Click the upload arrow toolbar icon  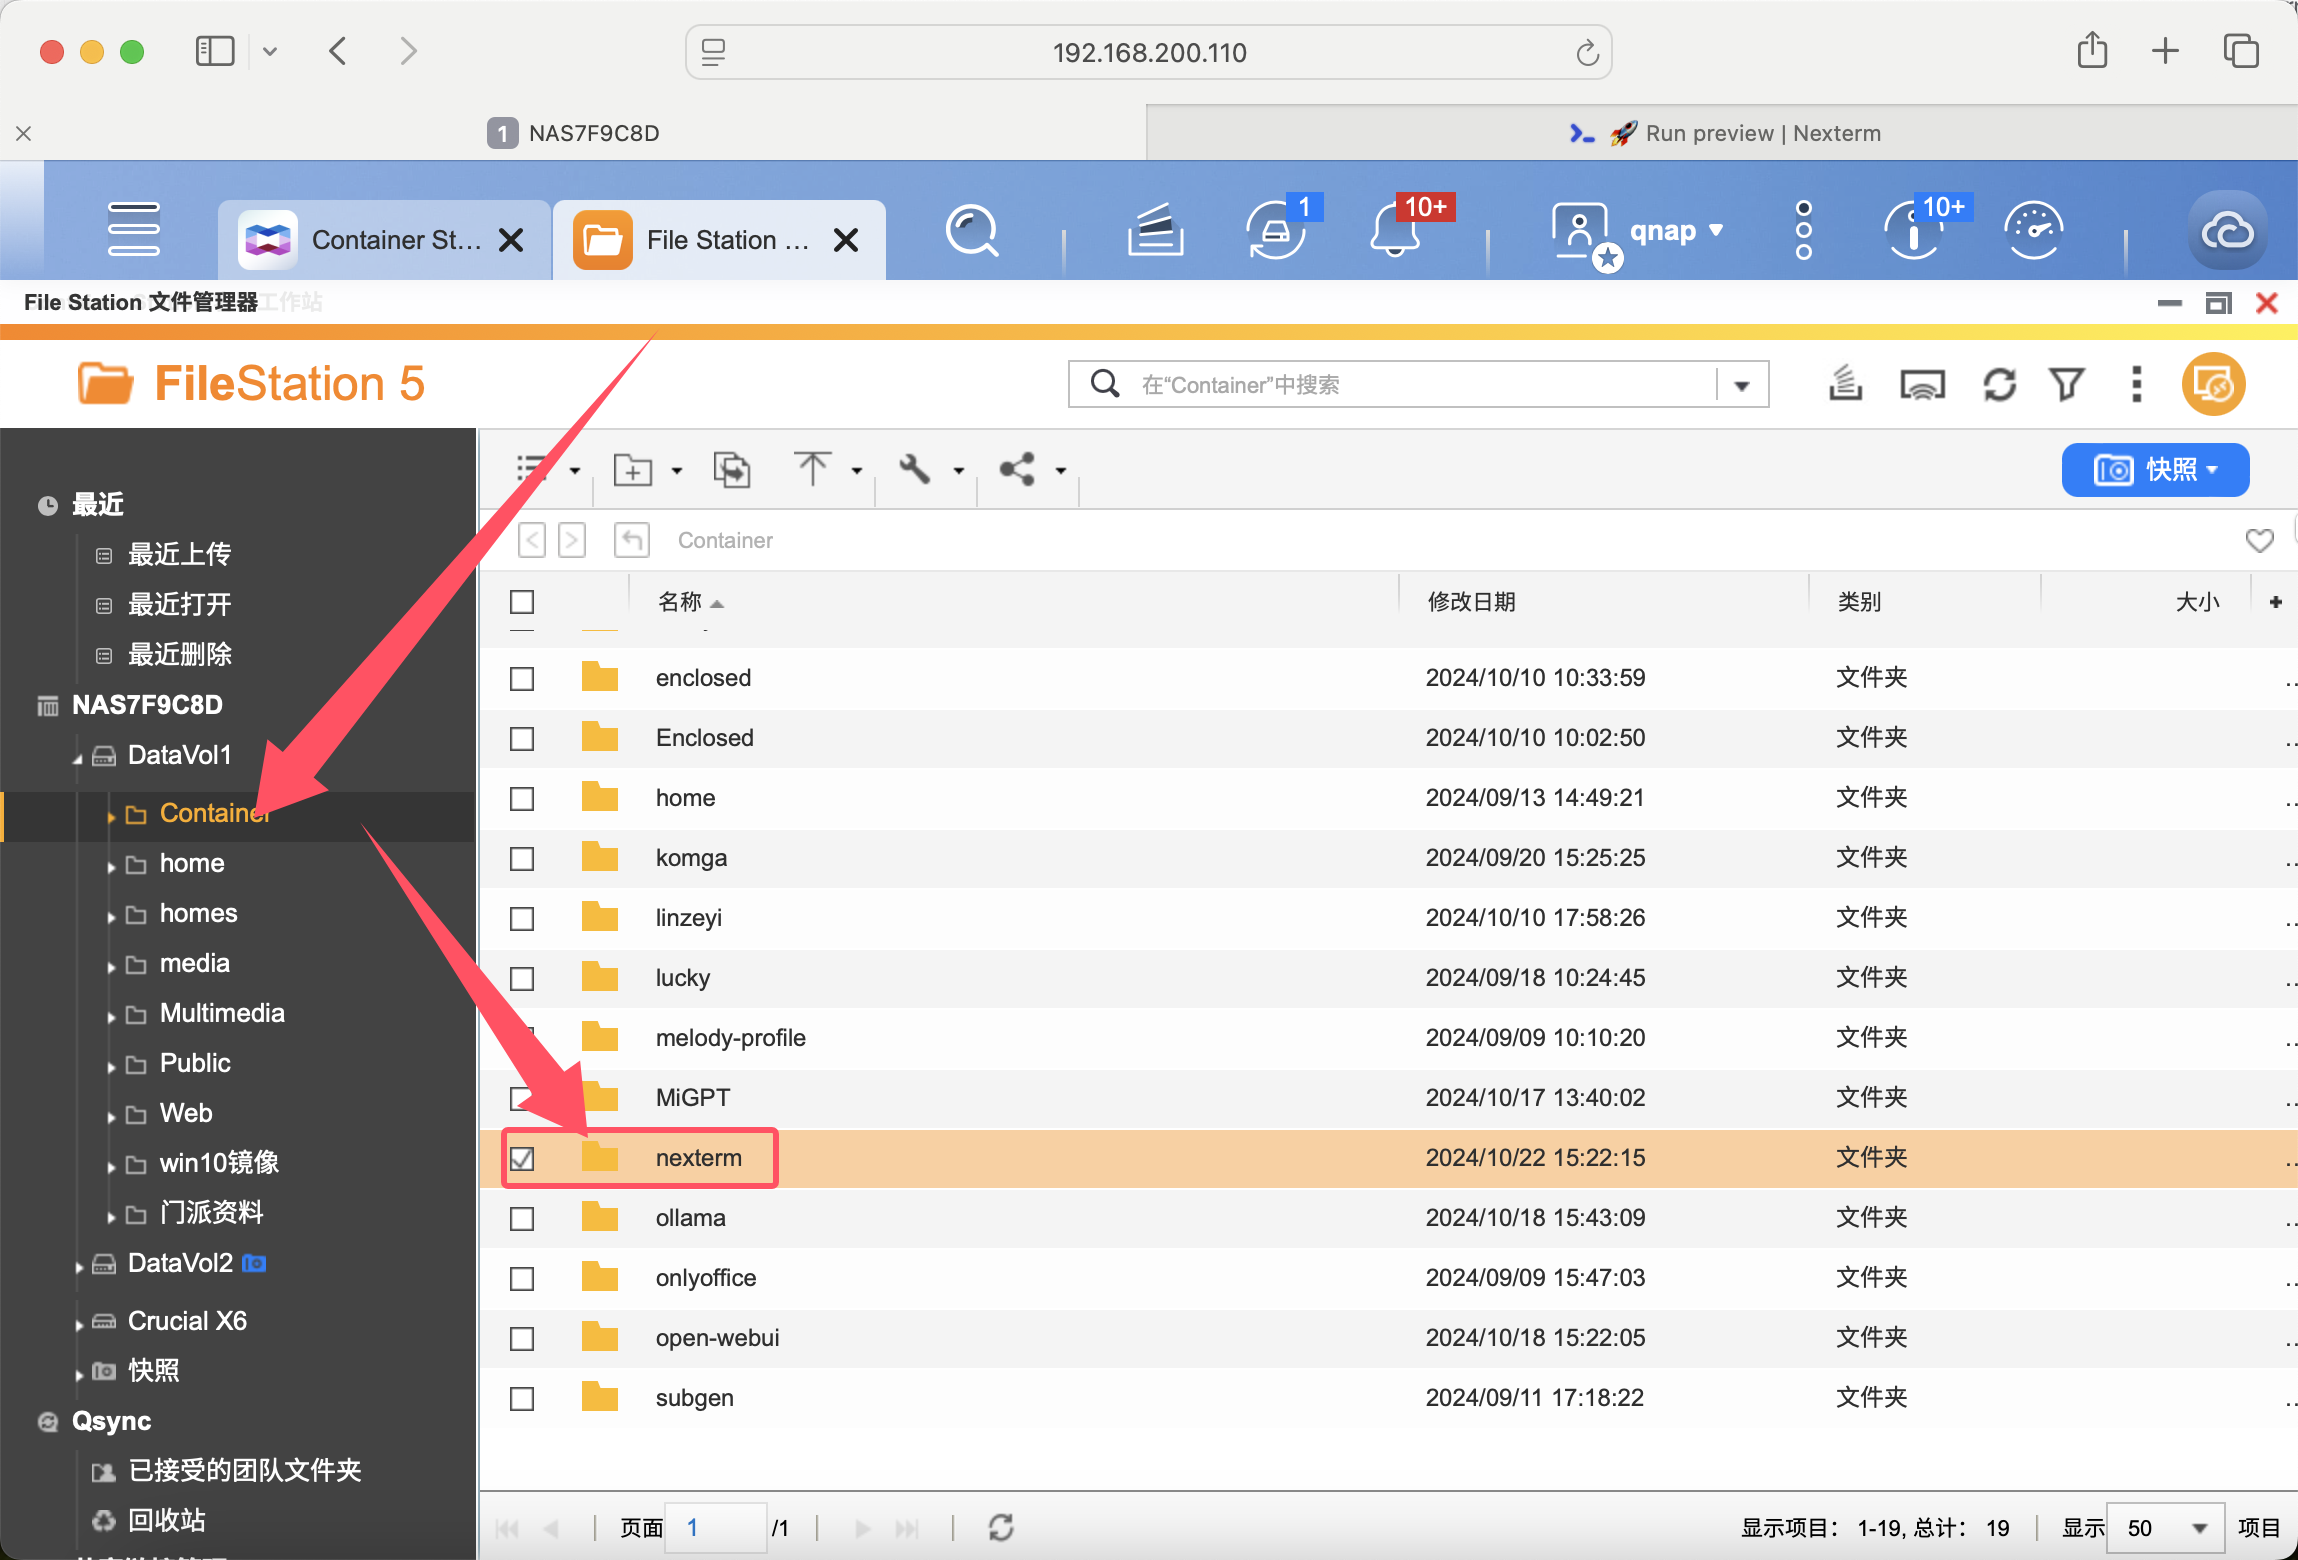click(x=812, y=469)
